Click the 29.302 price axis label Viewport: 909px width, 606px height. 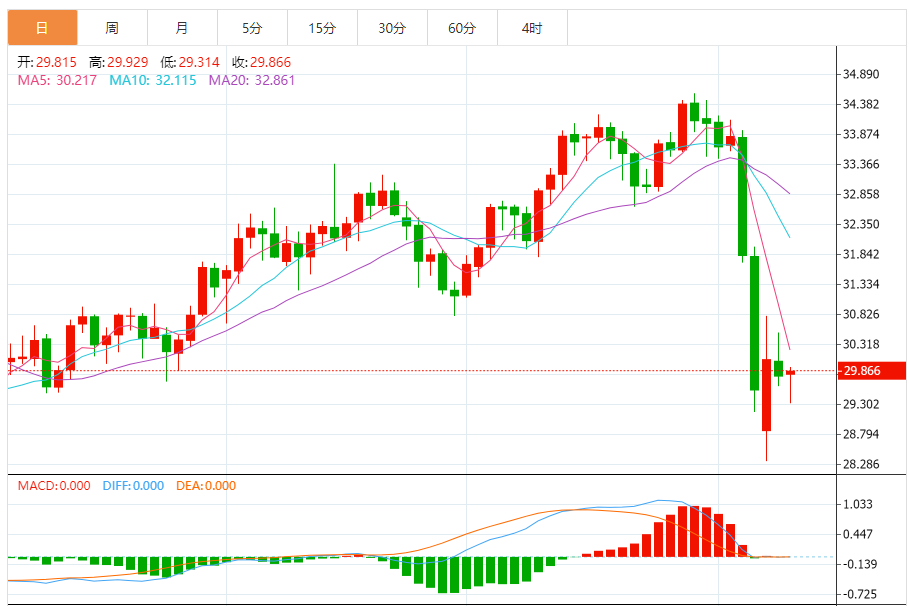(x=861, y=404)
